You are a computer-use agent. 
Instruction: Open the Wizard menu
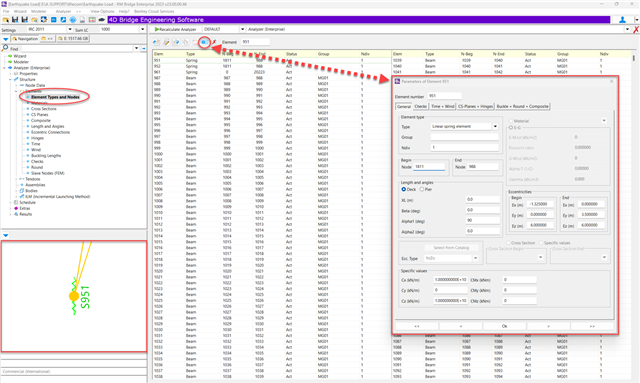20,11
